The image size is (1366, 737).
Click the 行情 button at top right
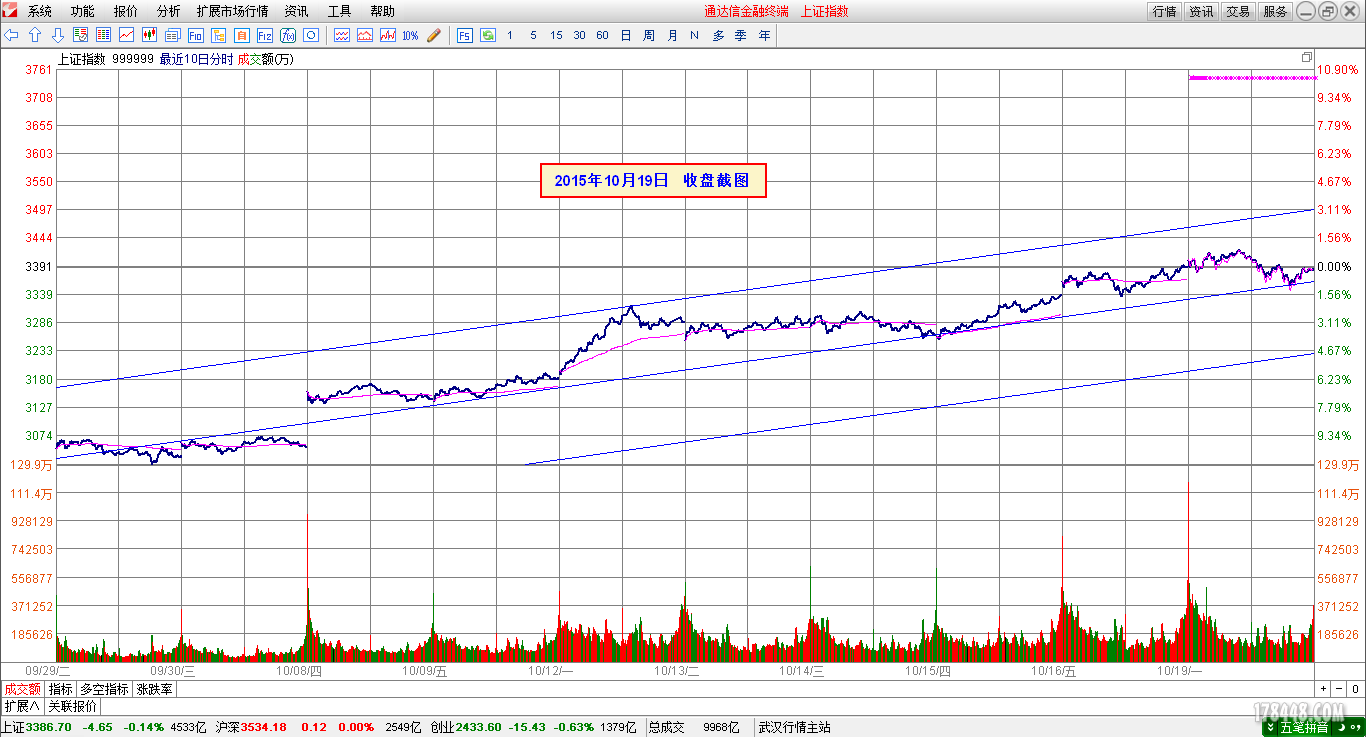pos(1164,12)
